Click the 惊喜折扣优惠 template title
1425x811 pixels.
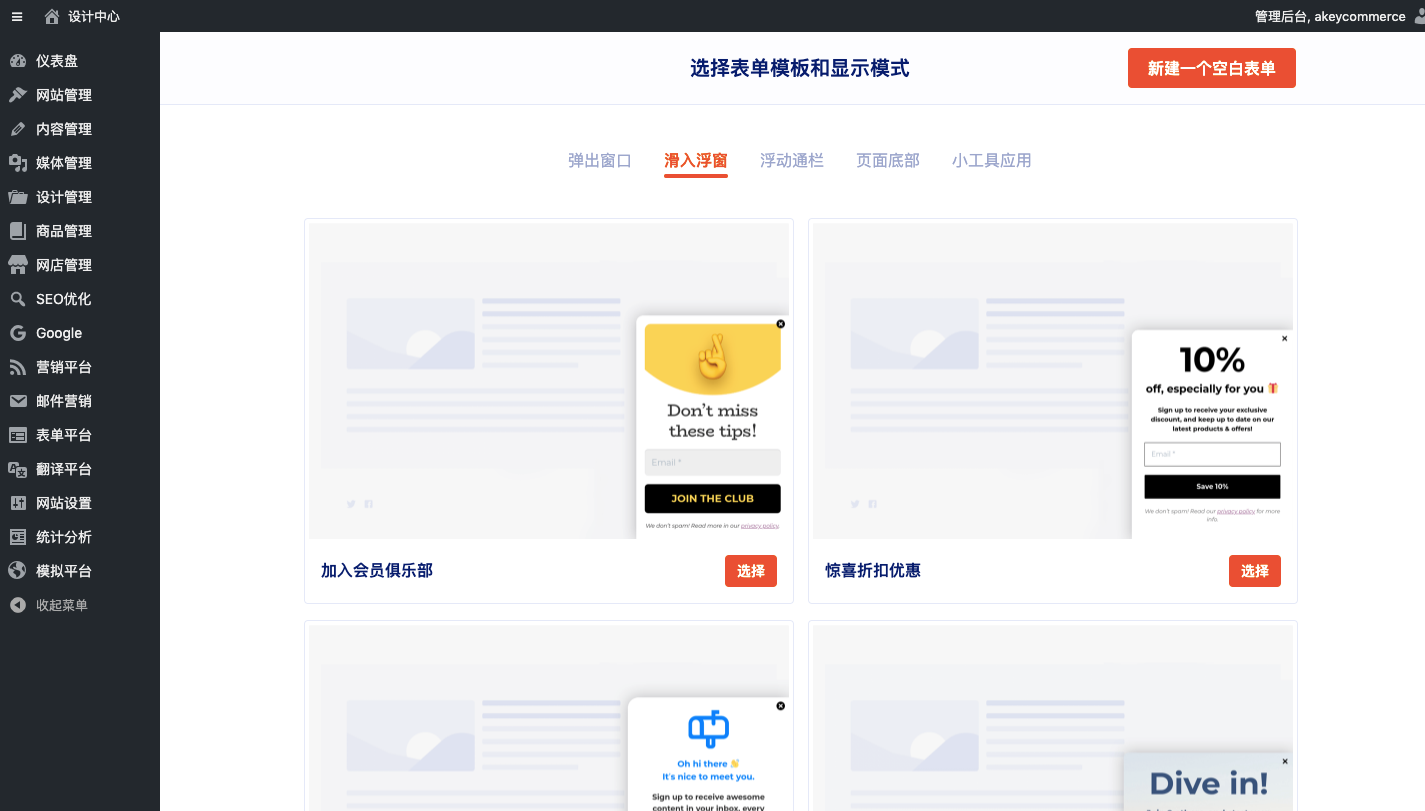click(873, 571)
